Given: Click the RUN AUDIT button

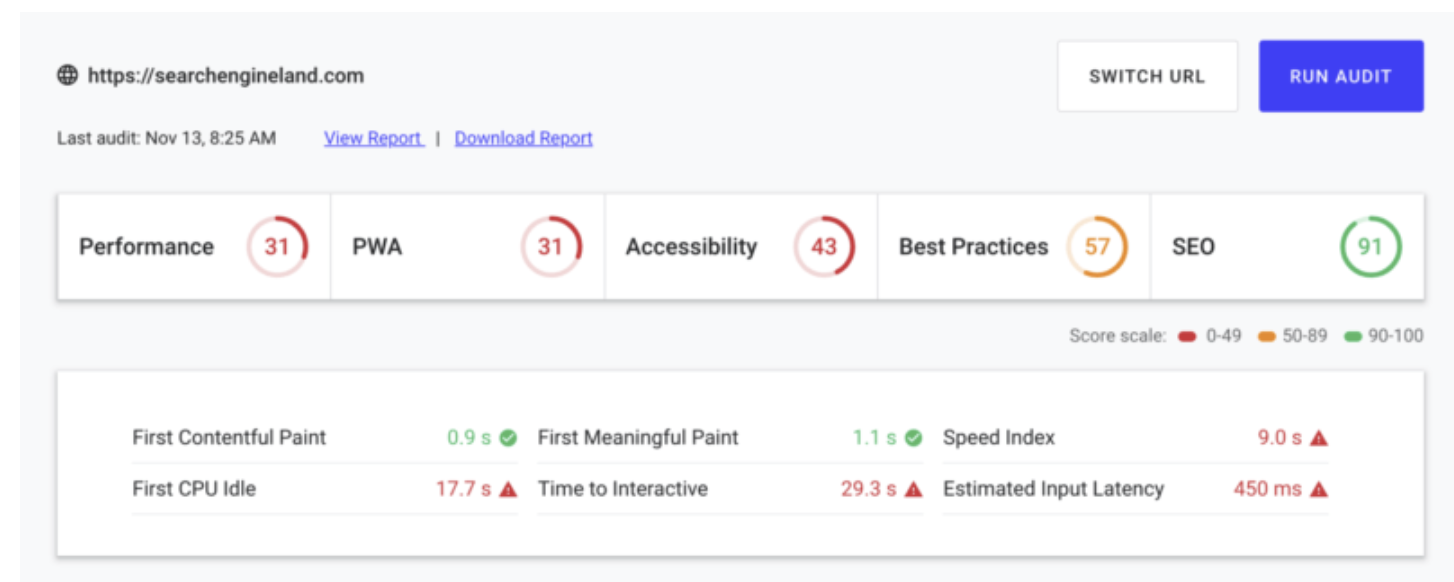Looking at the screenshot, I should click(1341, 76).
